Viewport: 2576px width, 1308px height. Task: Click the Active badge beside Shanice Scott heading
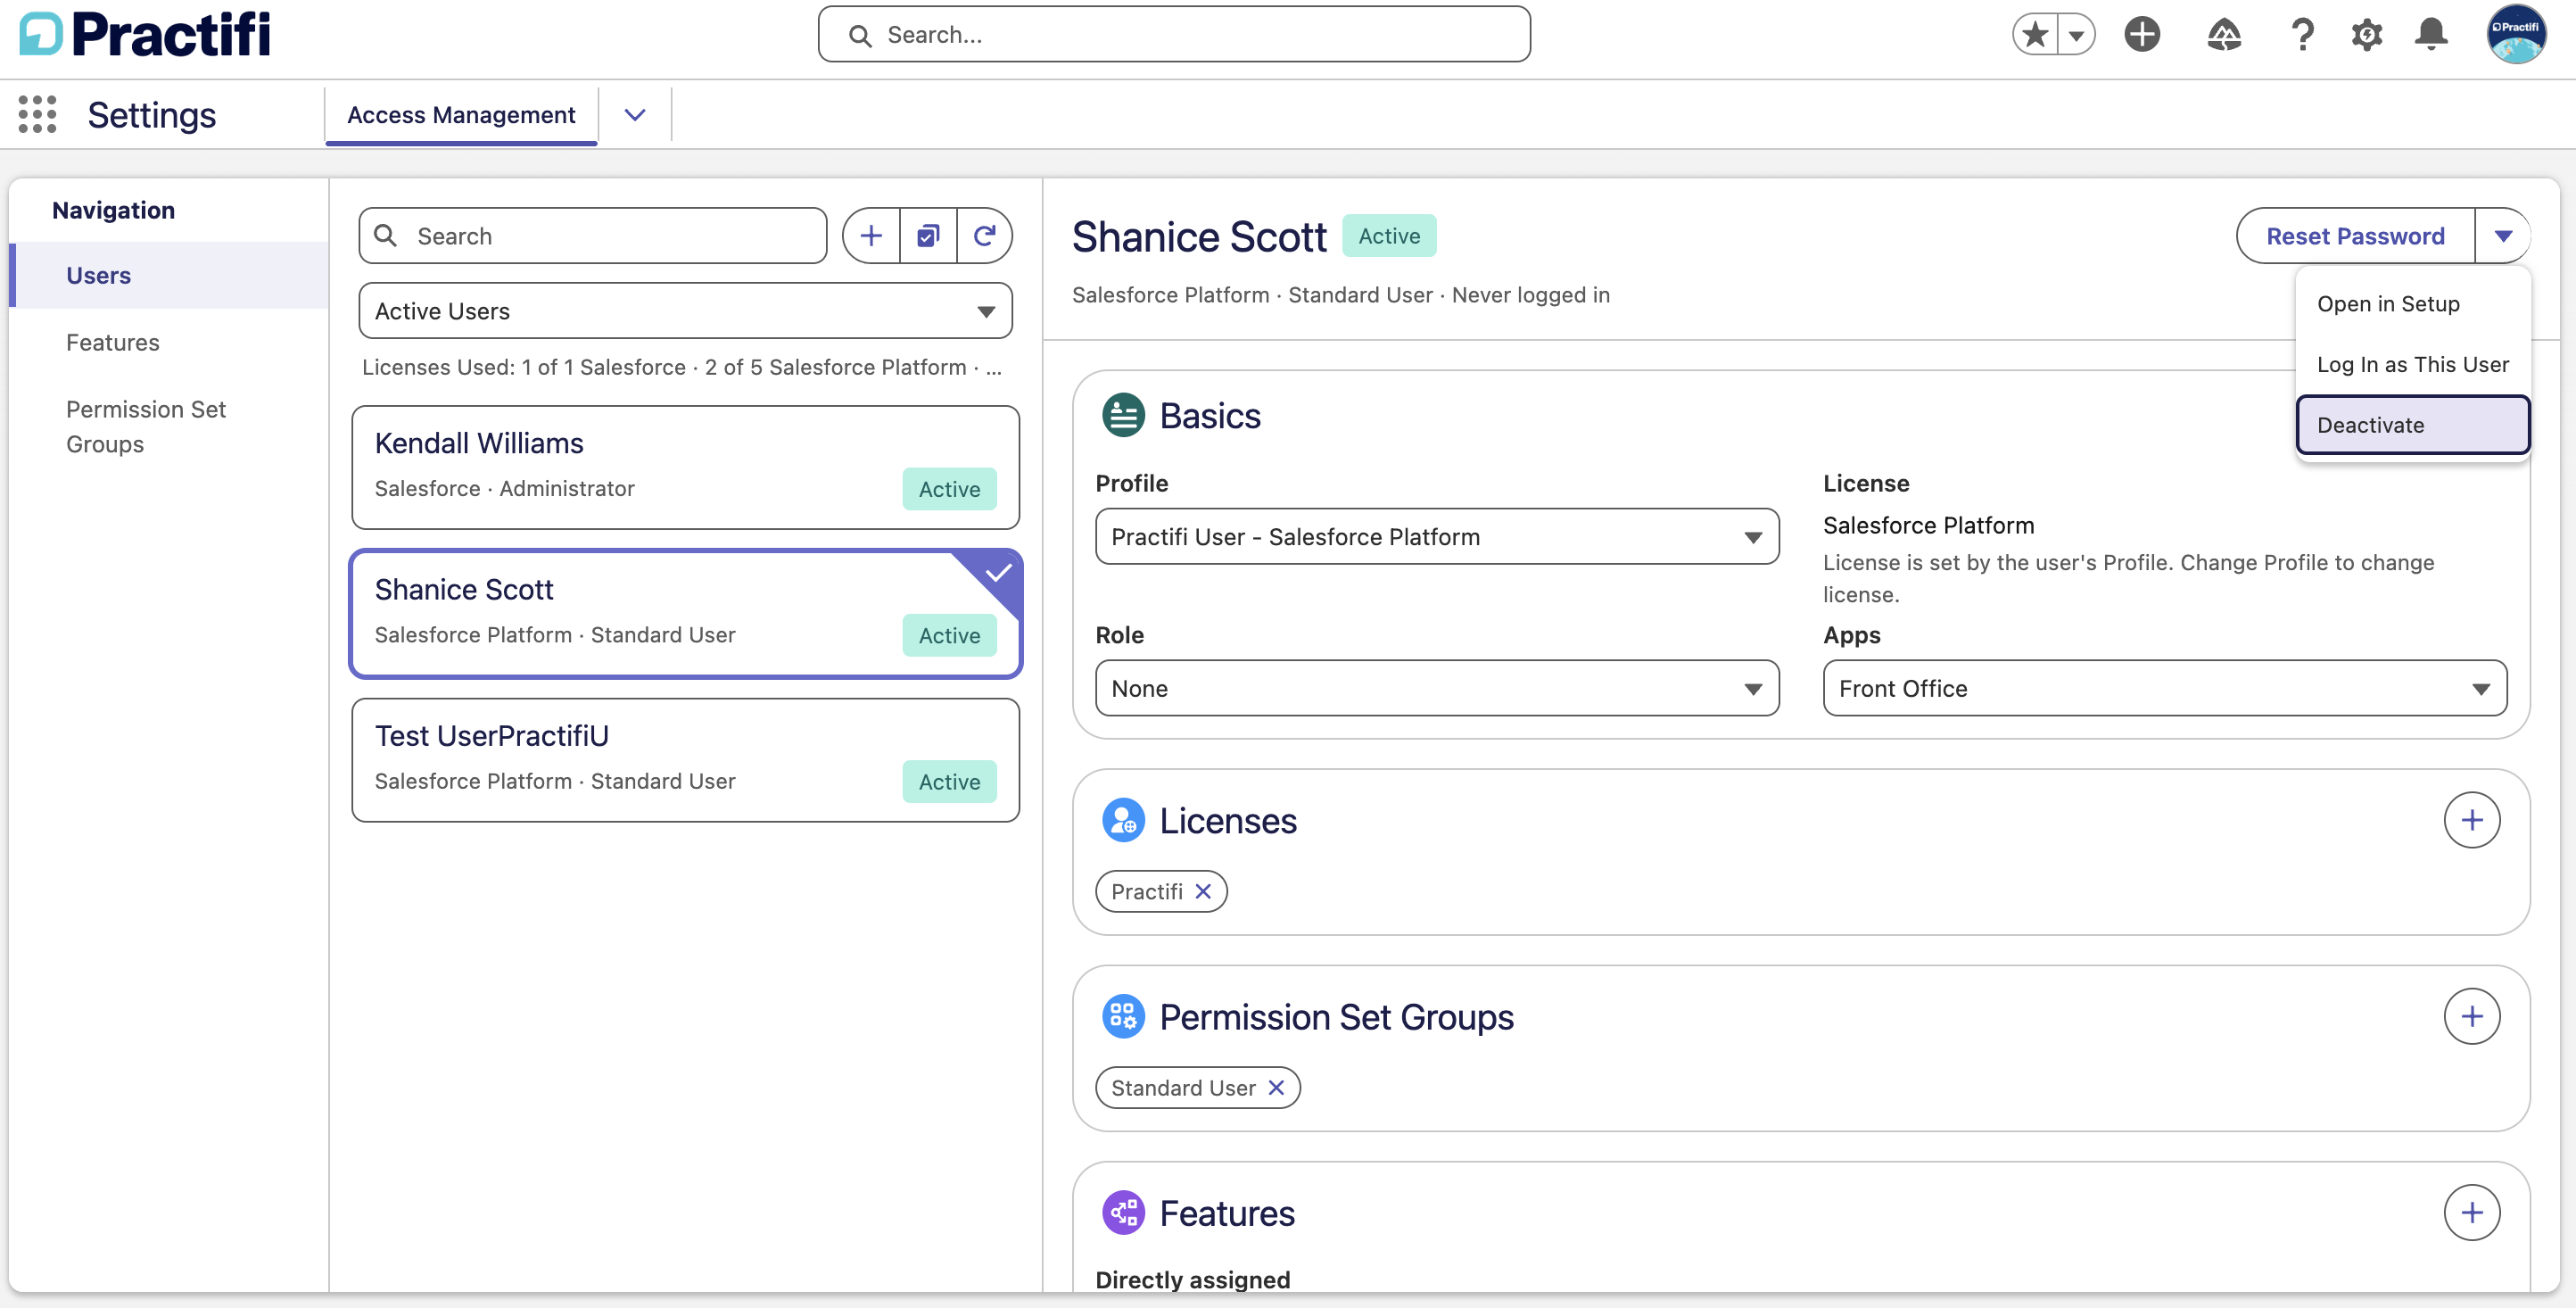coord(1389,236)
